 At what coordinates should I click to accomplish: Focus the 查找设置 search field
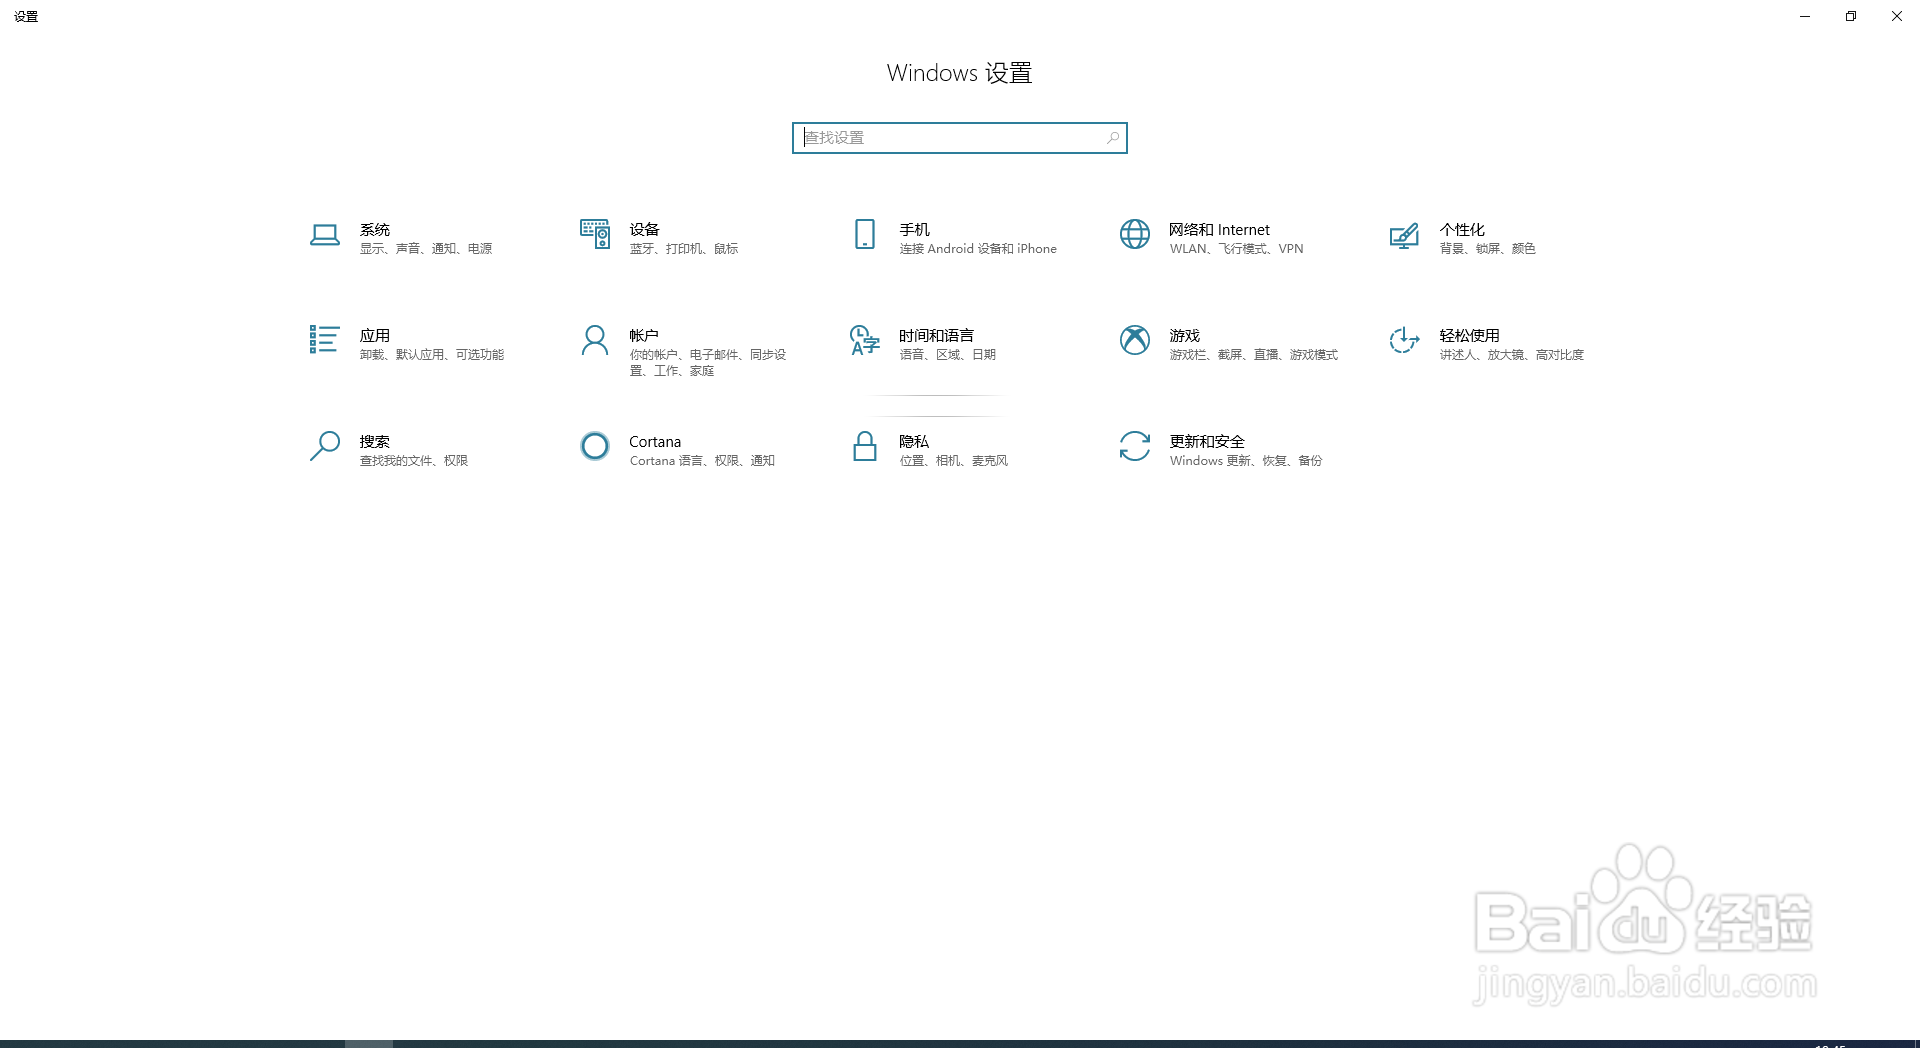coord(960,138)
